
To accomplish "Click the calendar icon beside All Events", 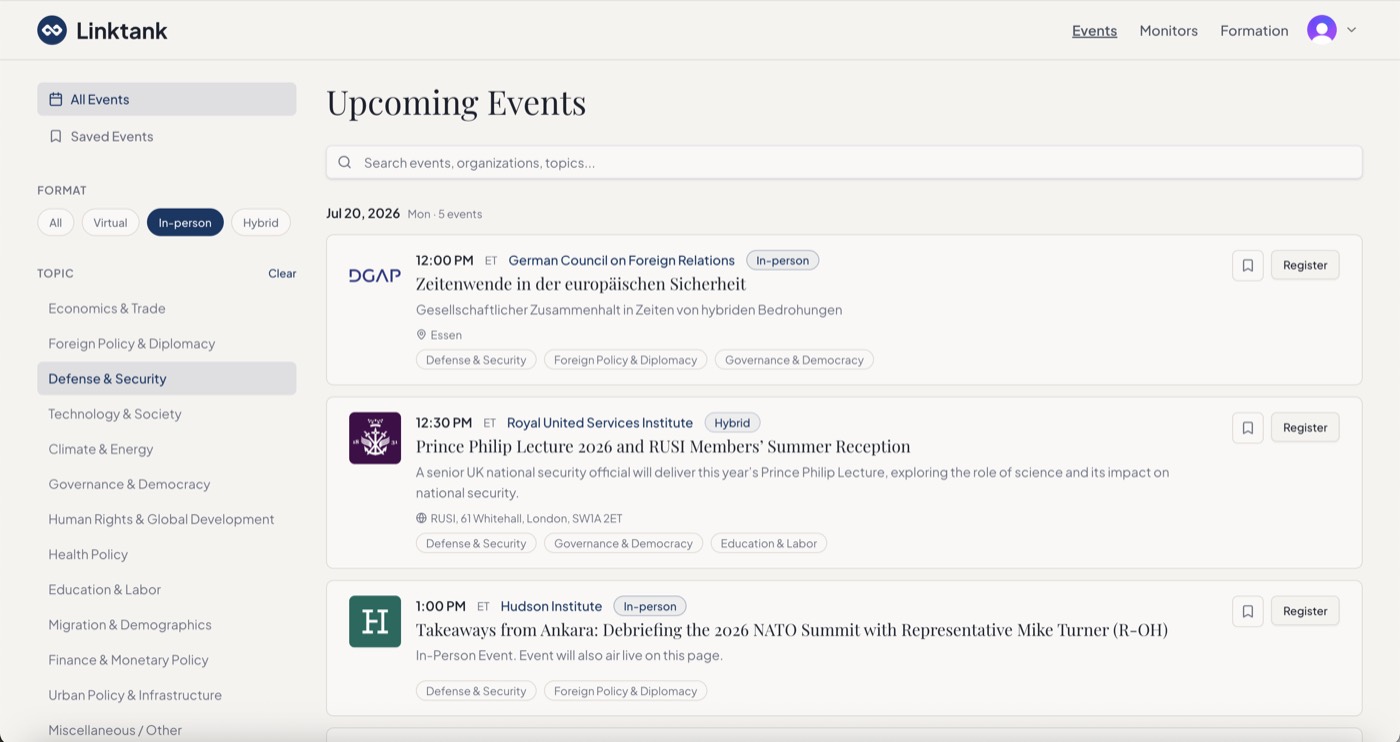I will (56, 99).
